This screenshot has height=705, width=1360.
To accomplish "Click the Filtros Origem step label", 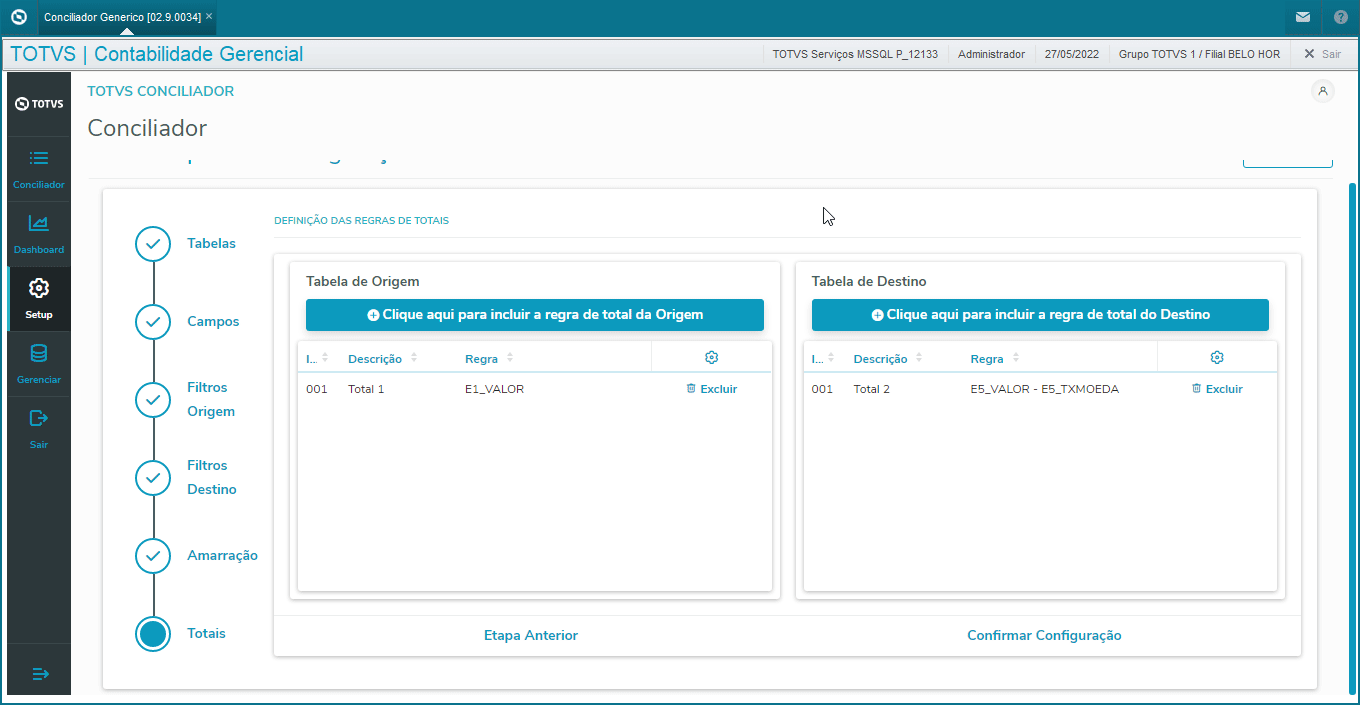I will pos(211,400).
